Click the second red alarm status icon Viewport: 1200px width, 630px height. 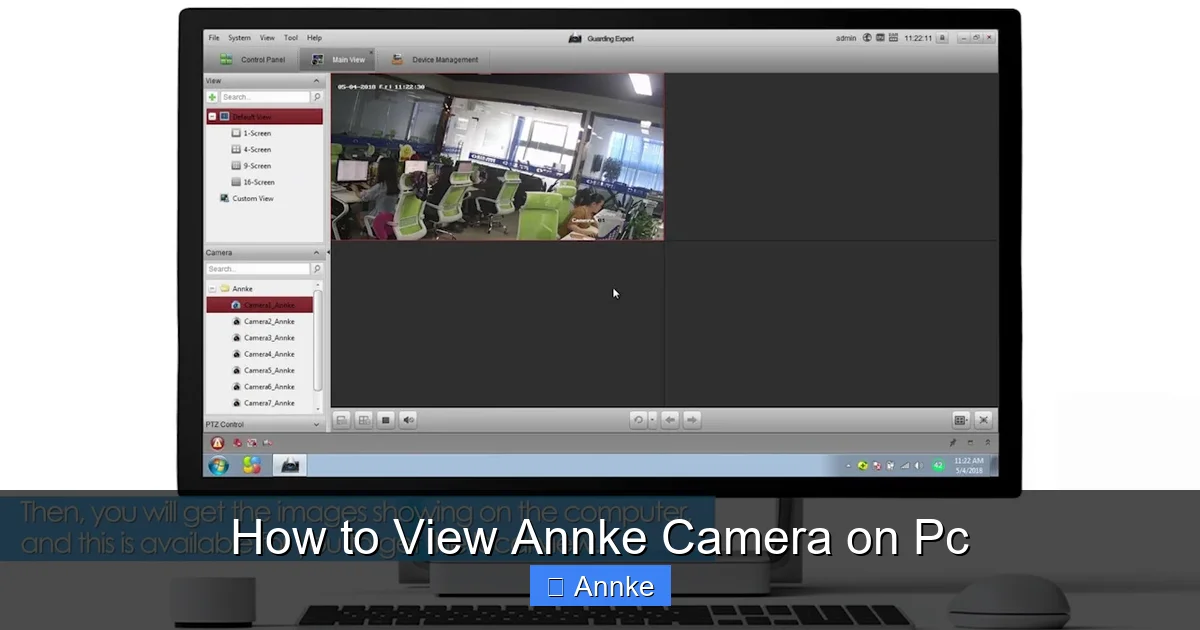(252, 443)
